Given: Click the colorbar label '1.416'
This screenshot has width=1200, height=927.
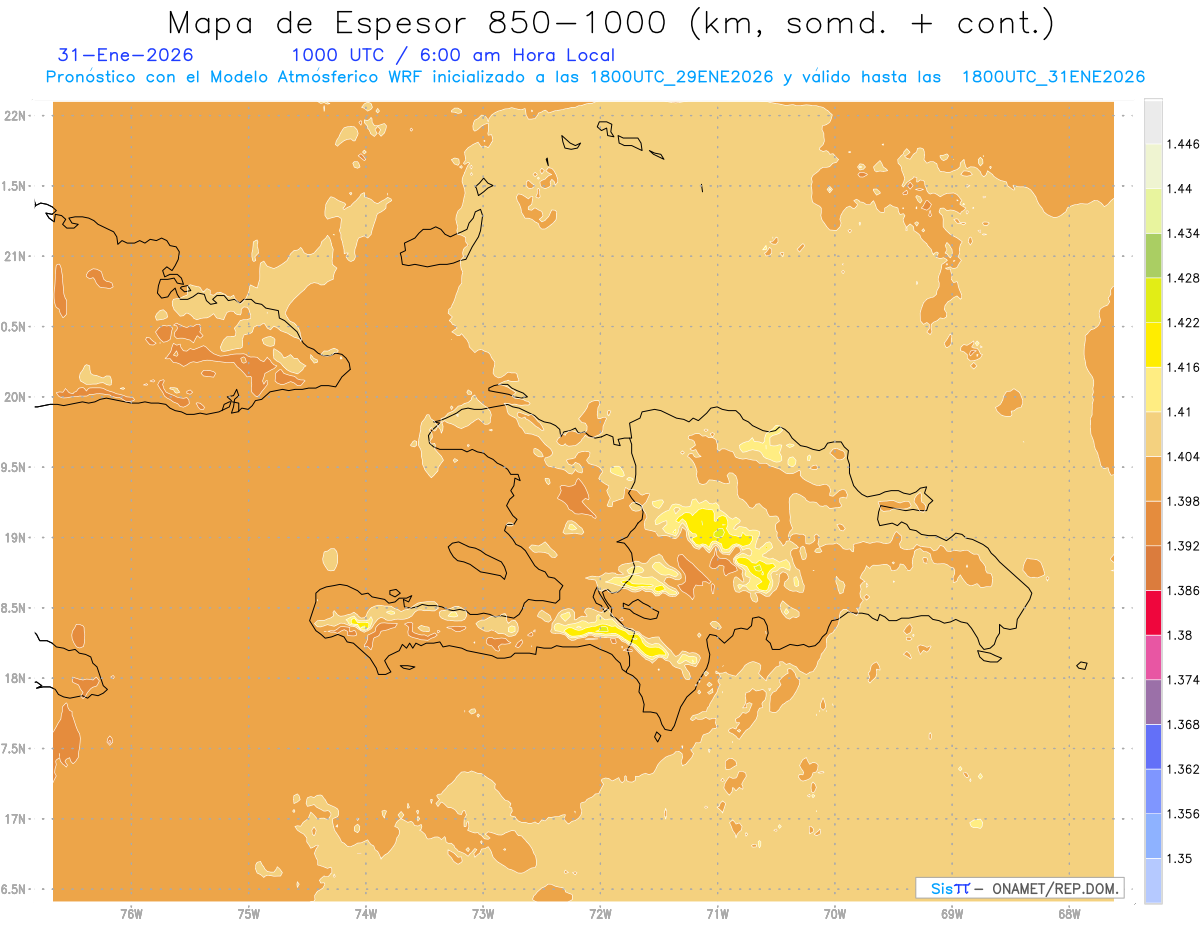Looking at the screenshot, I should pos(1183,367).
